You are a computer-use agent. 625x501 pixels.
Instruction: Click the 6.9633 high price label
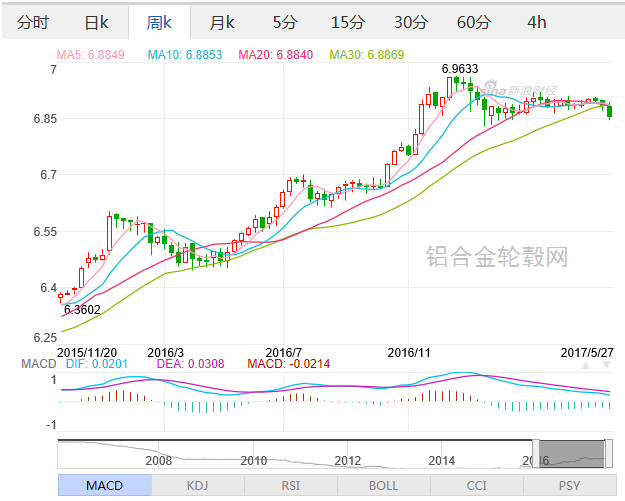click(460, 69)
